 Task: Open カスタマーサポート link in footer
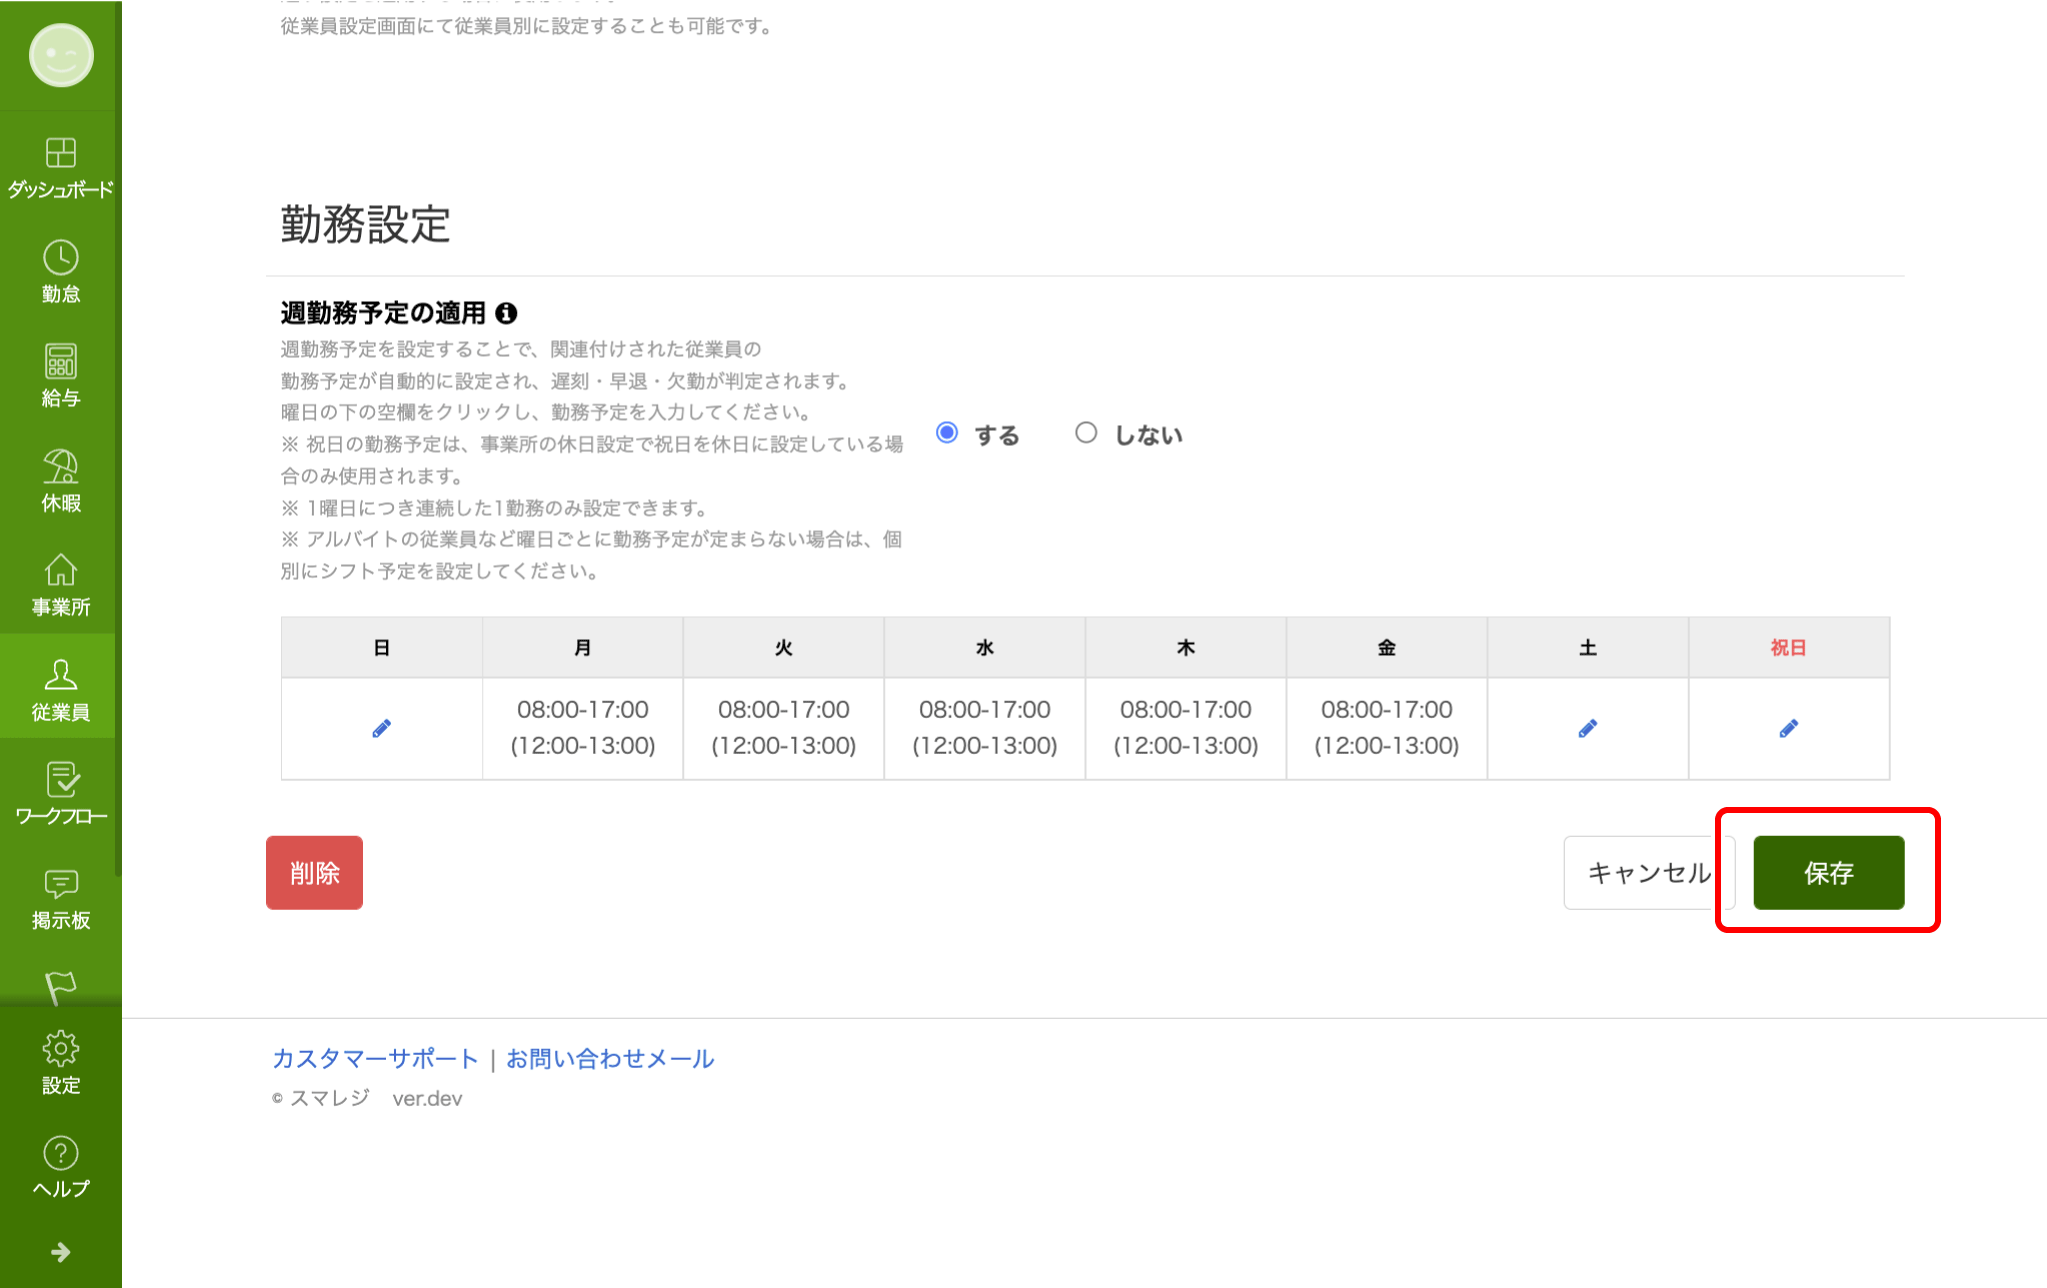coord(375,1059)
